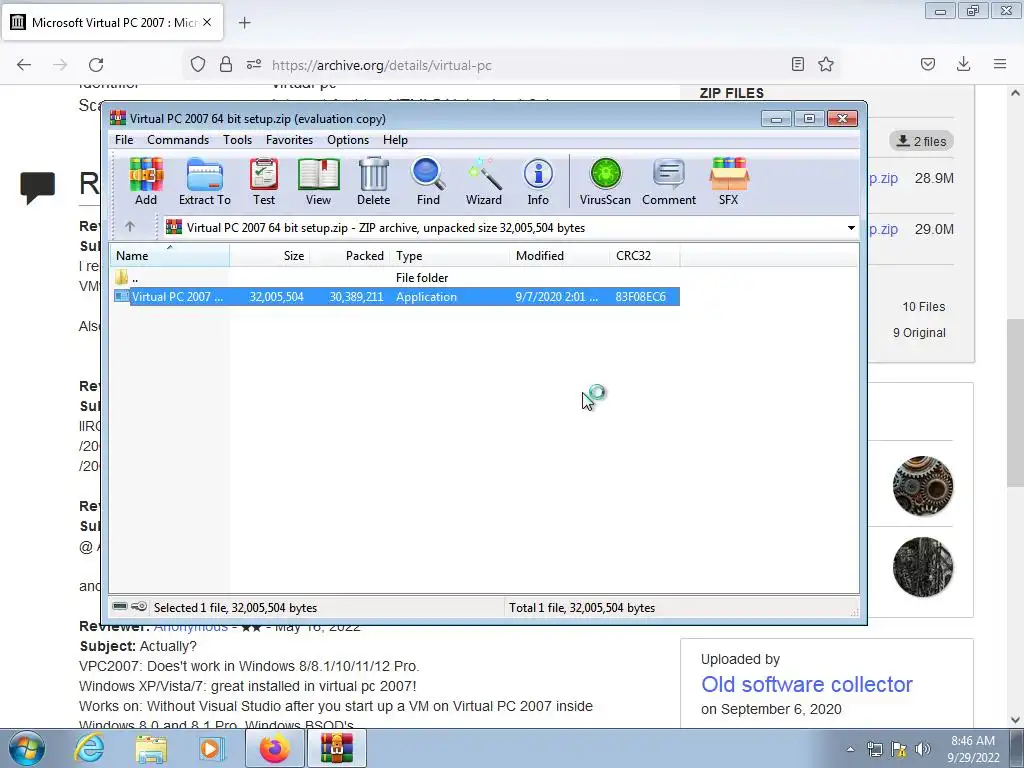Delete selected file with trash icon
Viewport: 1024px width, 768px height.
pyautogui.click(x=374, y=182)
